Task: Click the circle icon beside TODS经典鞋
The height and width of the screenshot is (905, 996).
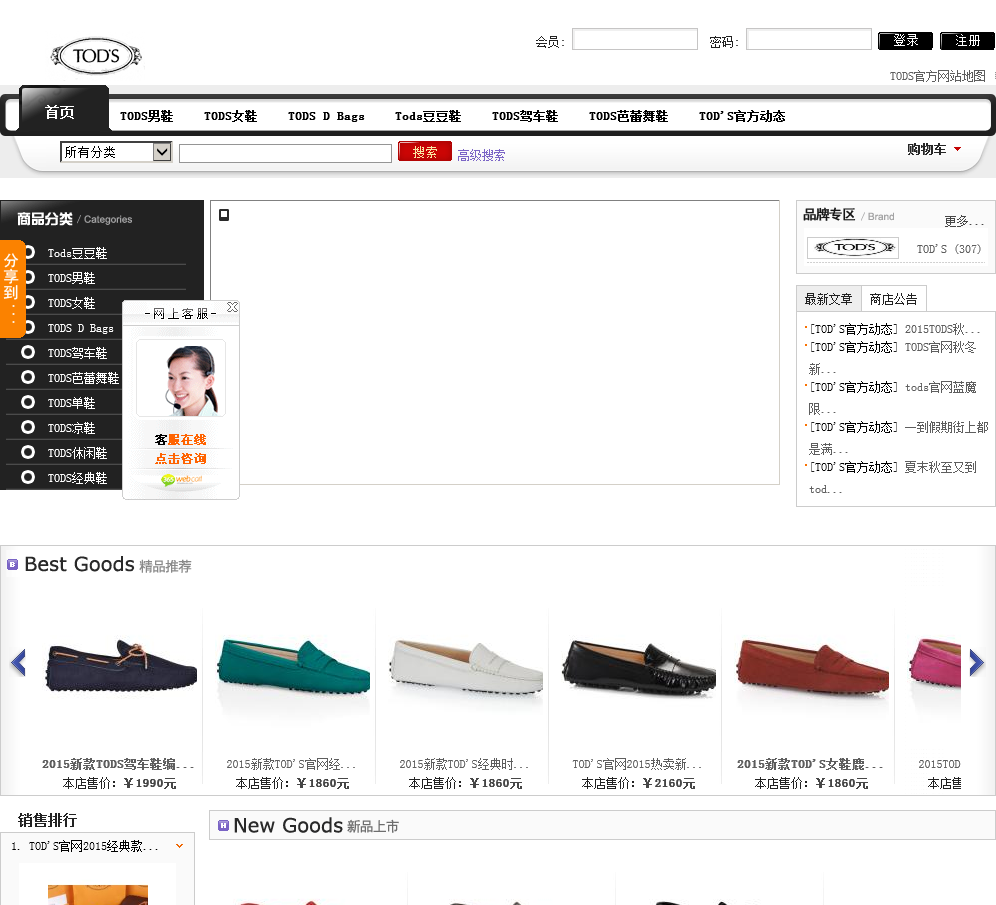Action: pyautogui.click(x=28, y=477)
